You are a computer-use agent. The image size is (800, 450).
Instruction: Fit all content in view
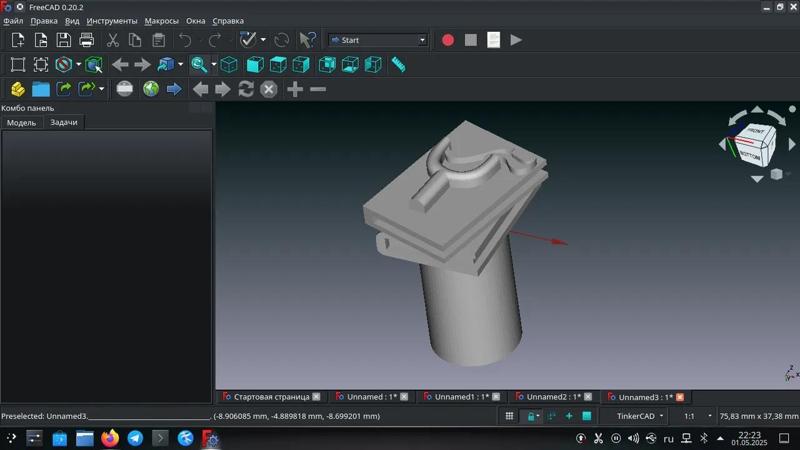(x=18, y=65)
